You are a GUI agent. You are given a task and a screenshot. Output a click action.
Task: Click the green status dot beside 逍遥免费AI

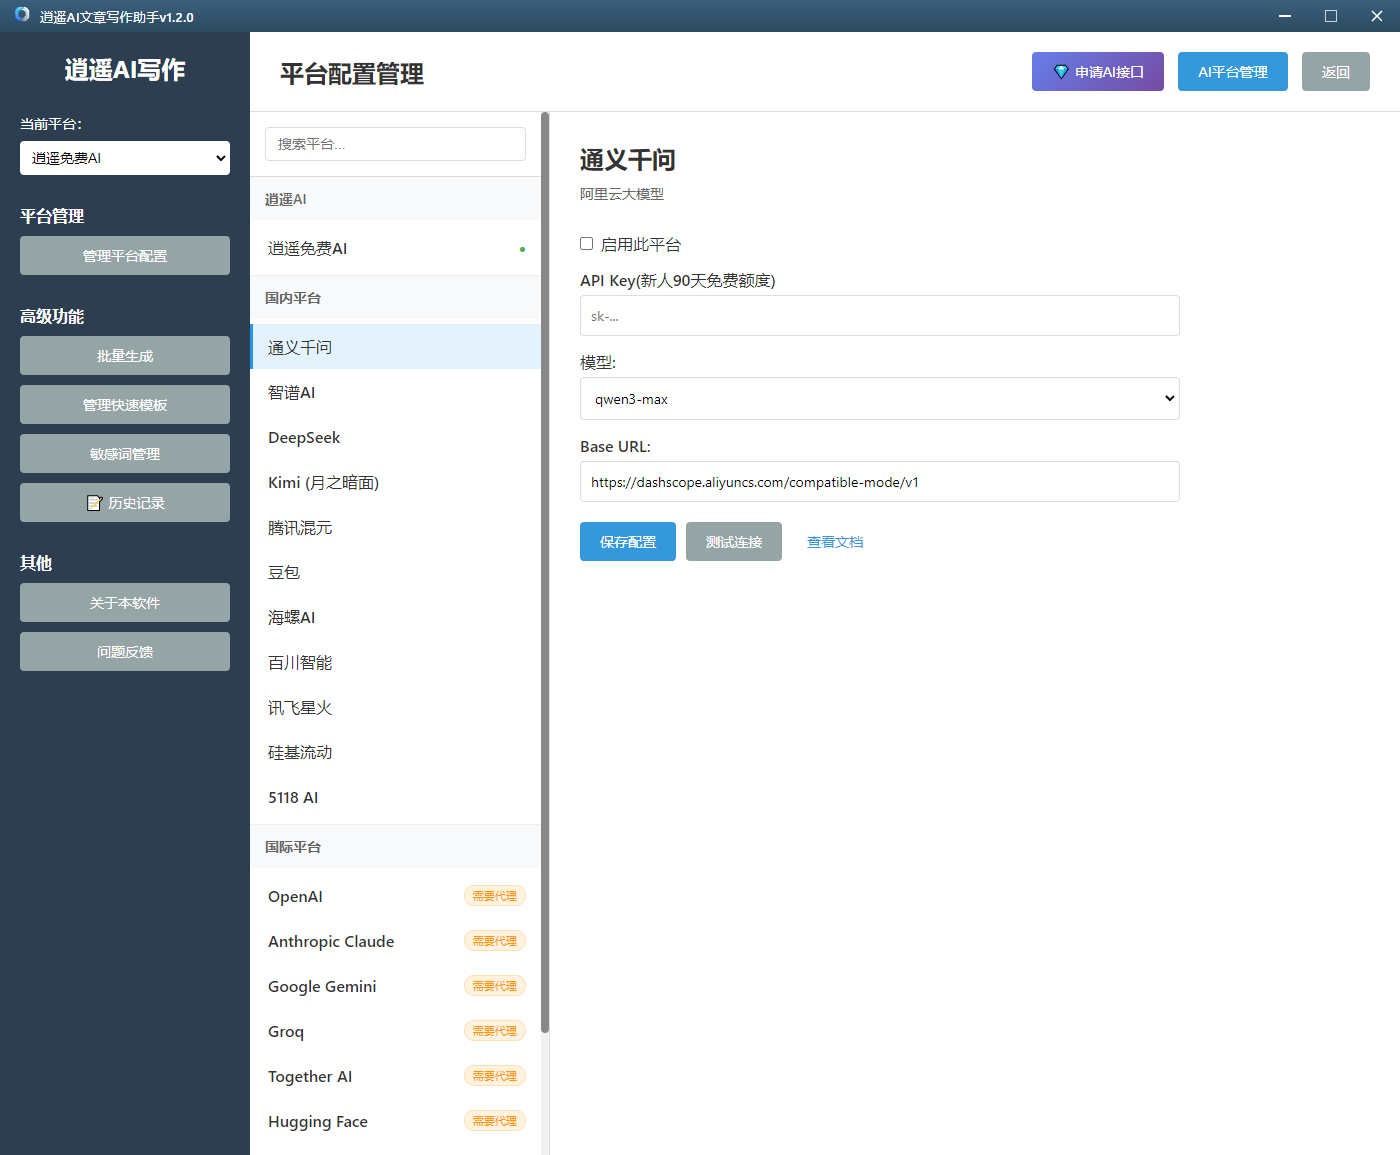pos(522,249)
